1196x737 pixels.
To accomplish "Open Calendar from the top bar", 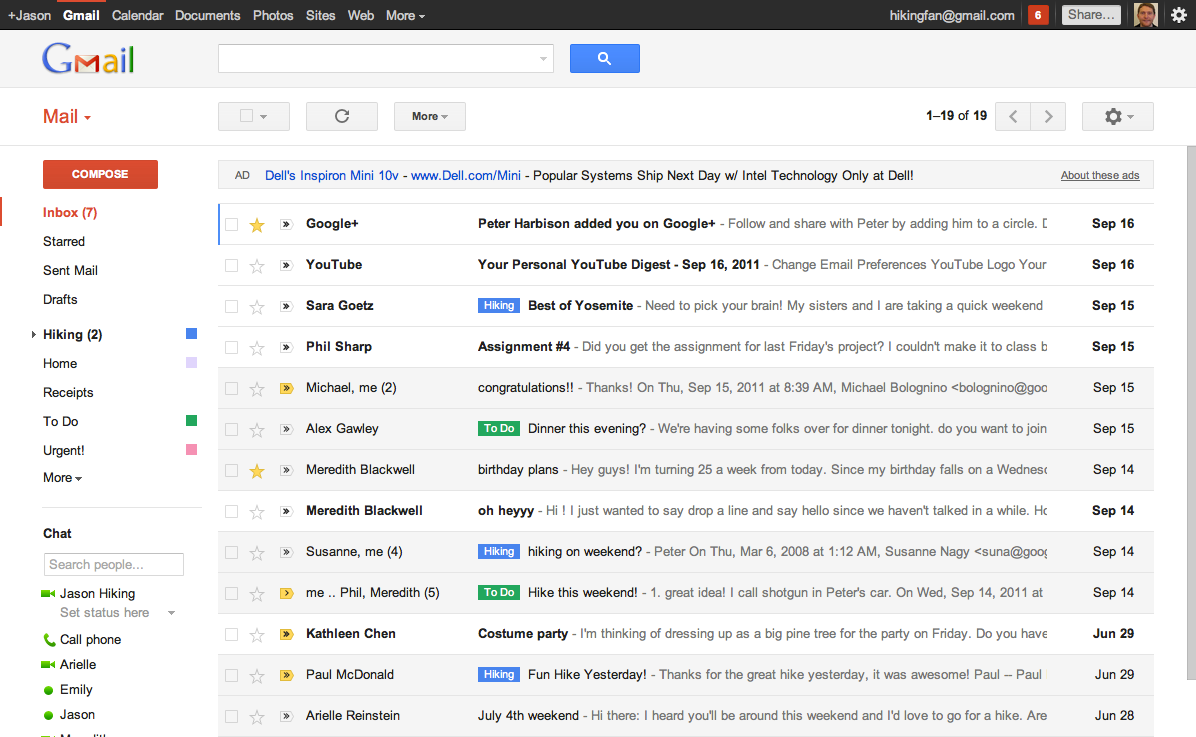I will coord(137,15).
